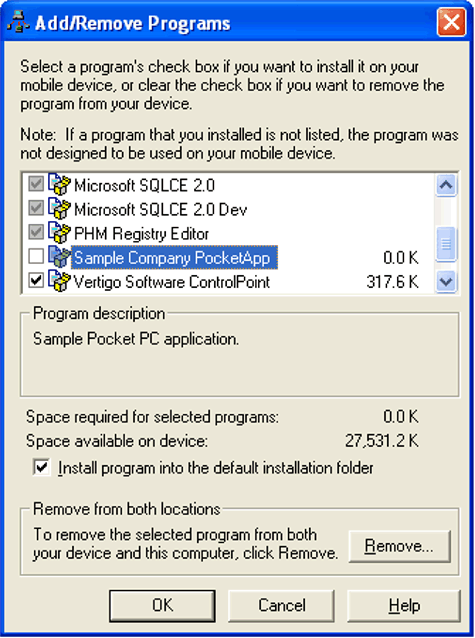The height and width of the screenshot is (638, 475).
Task: Toggle Install program into default folder checkbox
Action: (42, 467)
